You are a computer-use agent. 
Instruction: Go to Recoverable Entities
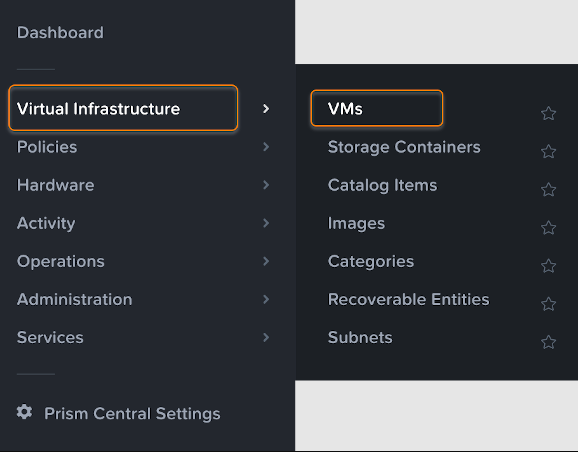[x=408, y=299]
